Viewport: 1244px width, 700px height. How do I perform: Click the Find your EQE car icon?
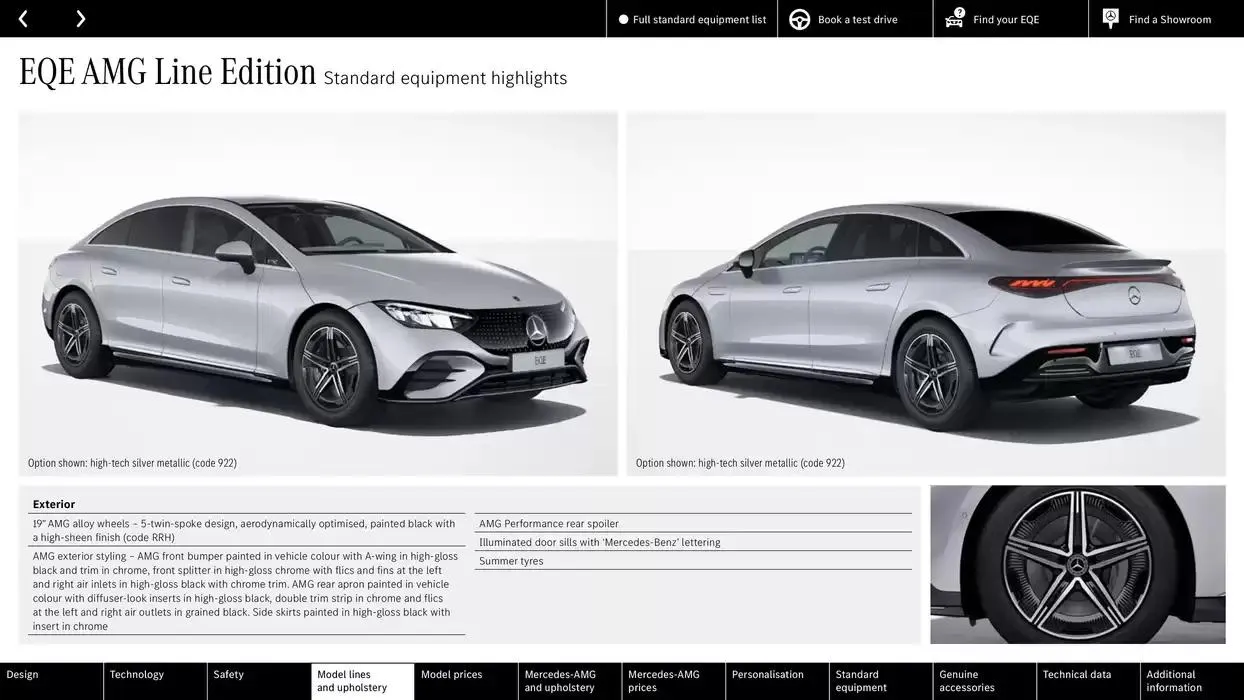pos(955,19)
